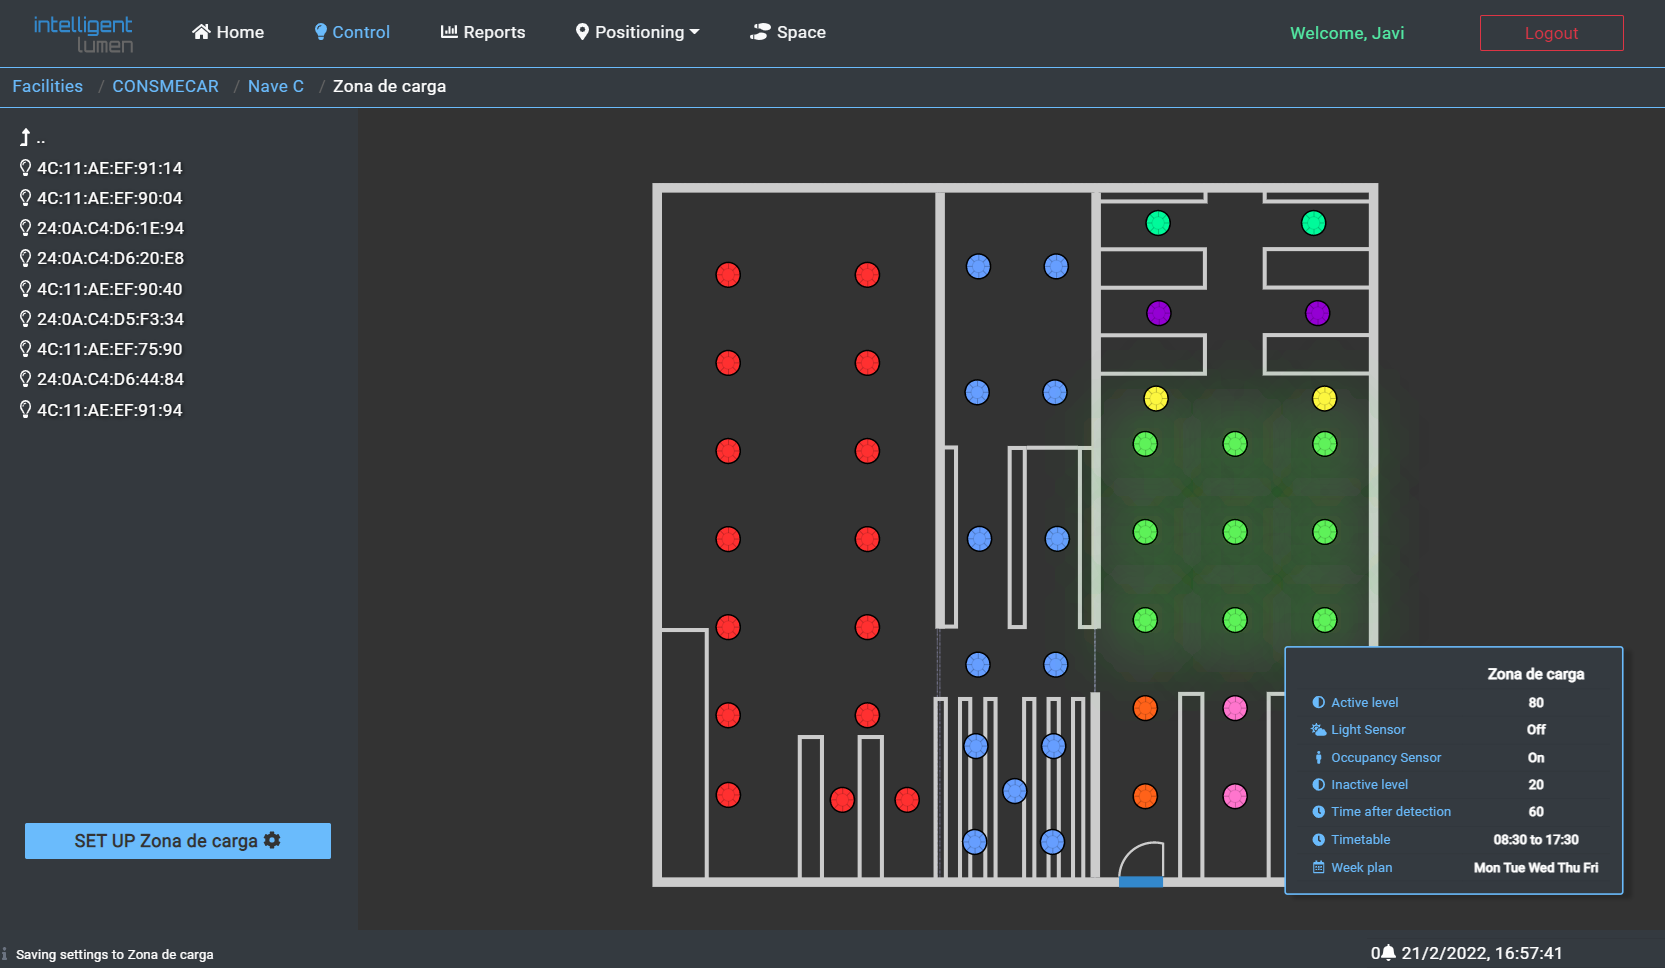Go to Nave C breadcrumb link

pos(276,86)
